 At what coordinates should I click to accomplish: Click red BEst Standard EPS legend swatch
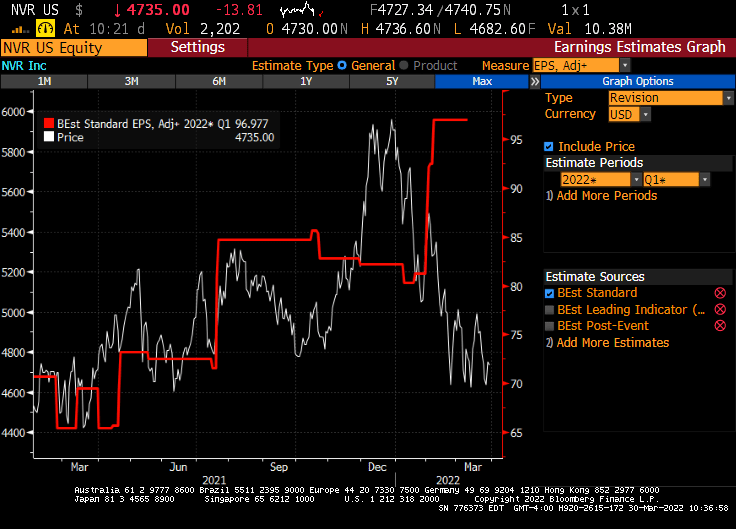[47, 123]
